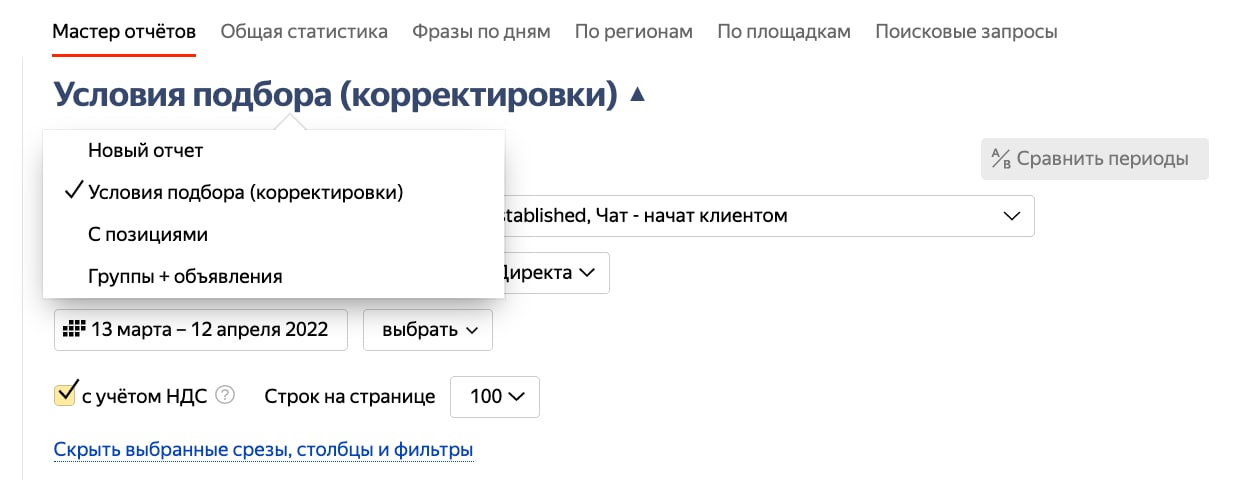Select 'Группы + объявления' menu entry

pos(185,277)
